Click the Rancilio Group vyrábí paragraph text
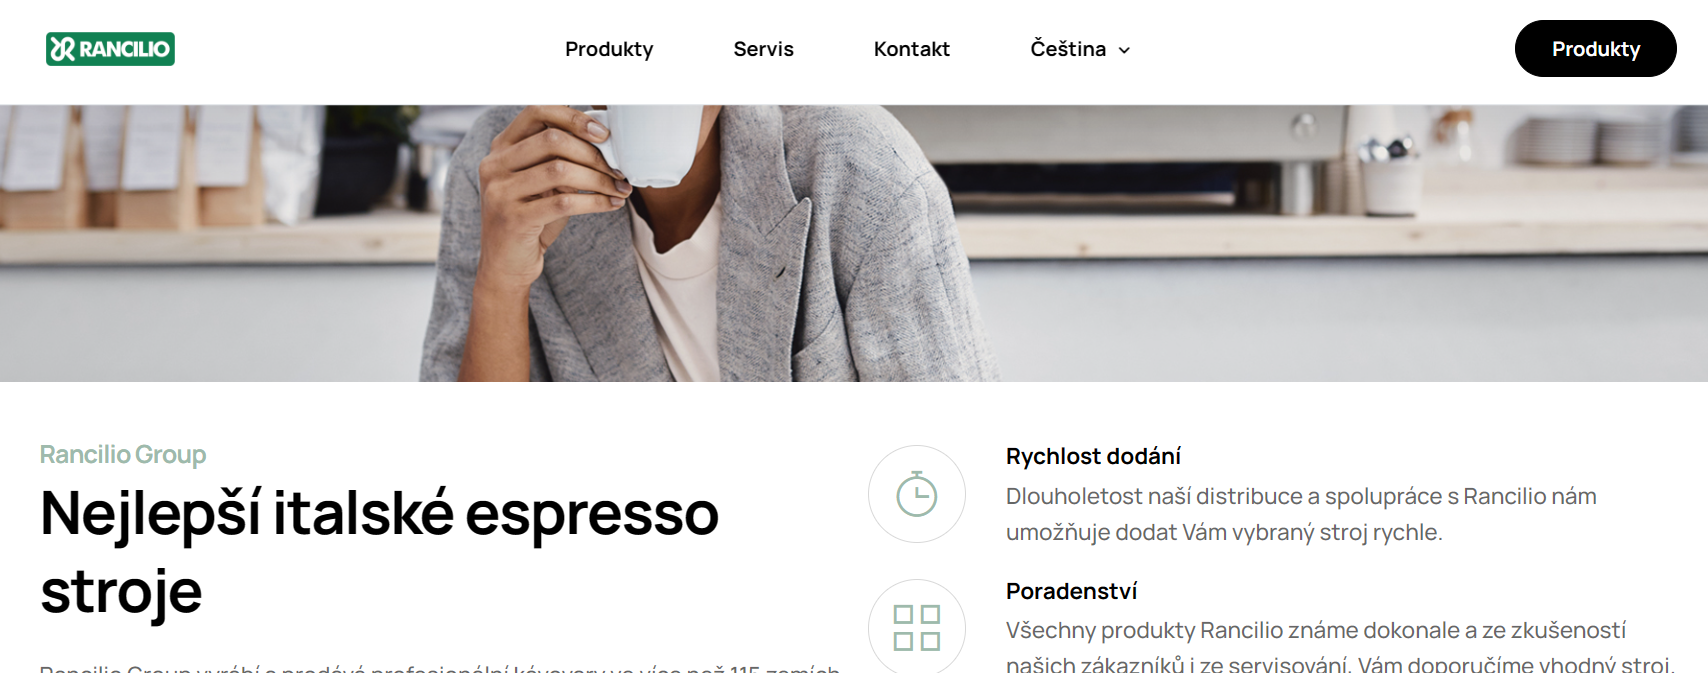Viewport: 1708px width, 673px height. tap(440, 667)
